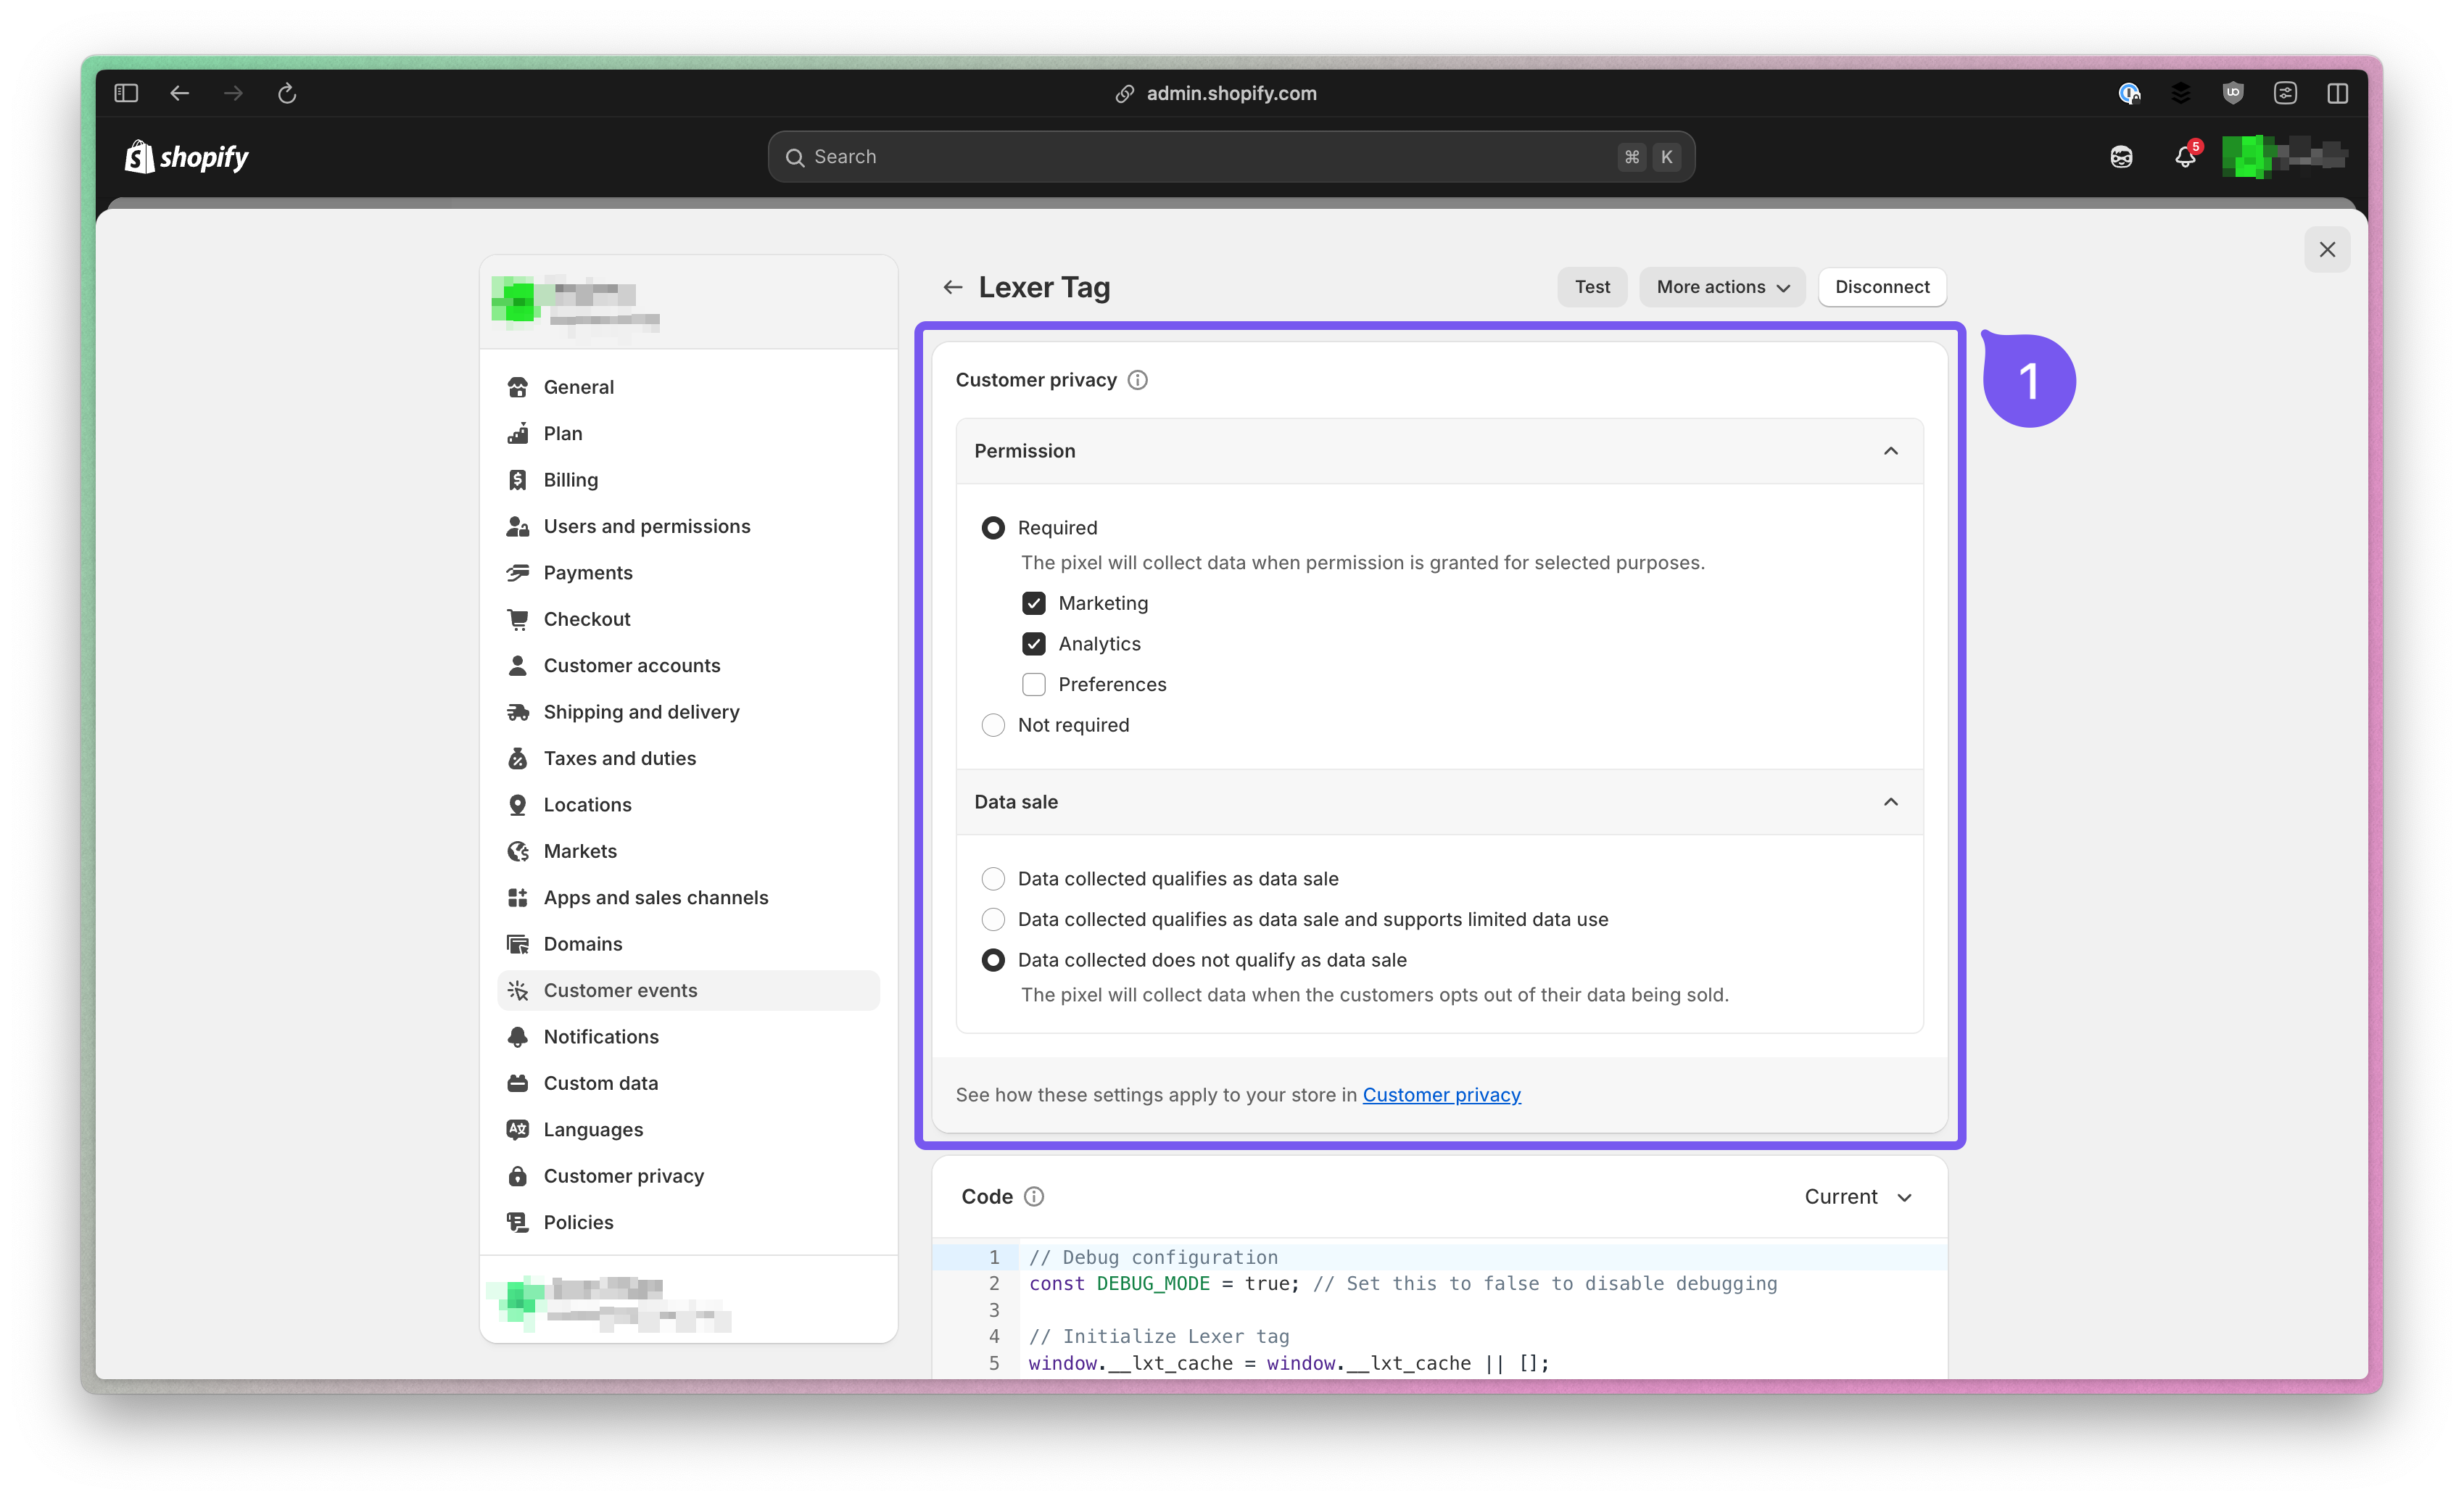Open Payments settings
The image size is (2464, 1501).
[688, 572]
